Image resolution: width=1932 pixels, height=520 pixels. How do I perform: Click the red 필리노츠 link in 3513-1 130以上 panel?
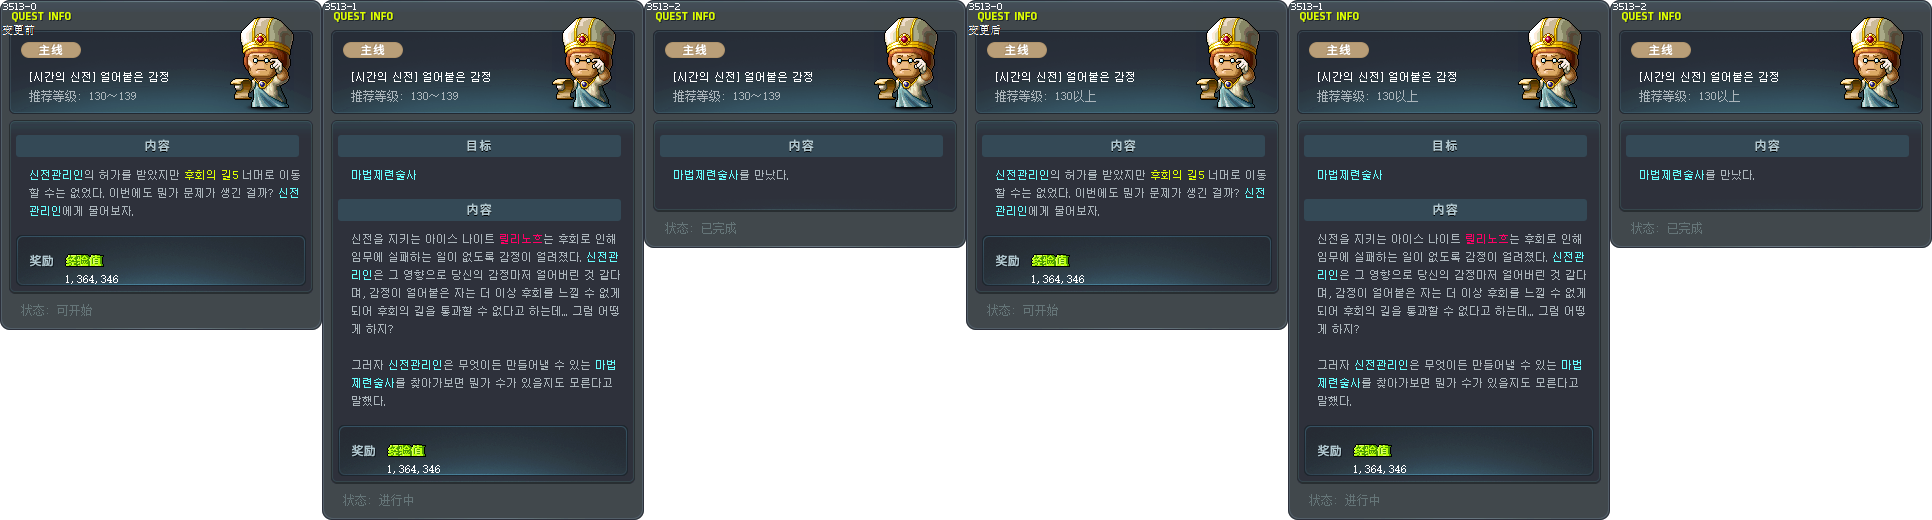pyautogui.click(x=1486, y=239)
